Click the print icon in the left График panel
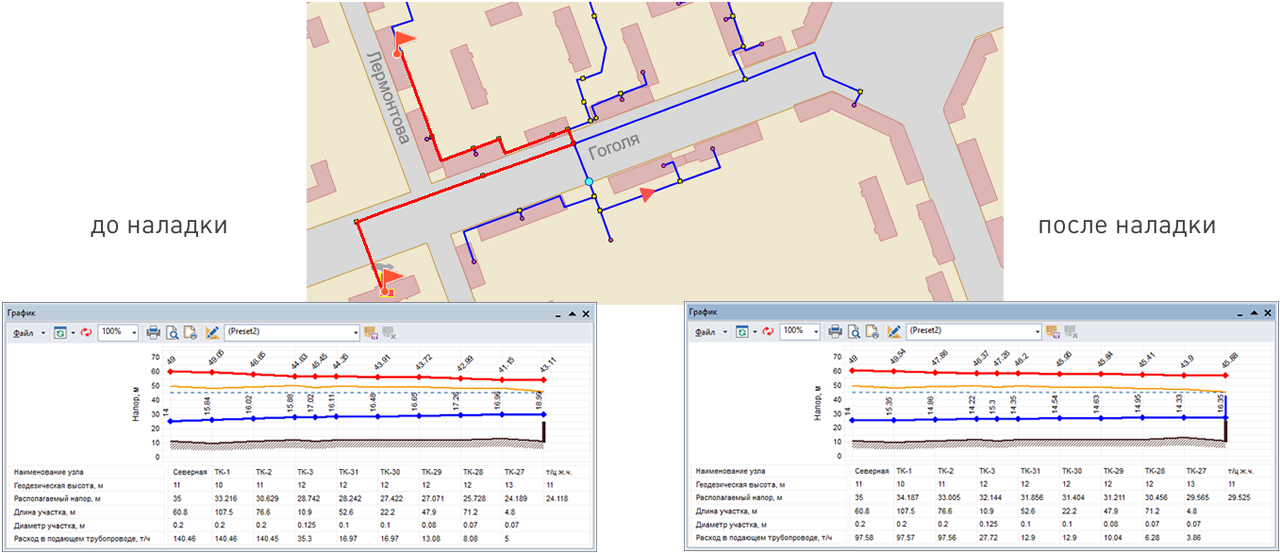The image size is (1280, 553). [x=153, y=332]
